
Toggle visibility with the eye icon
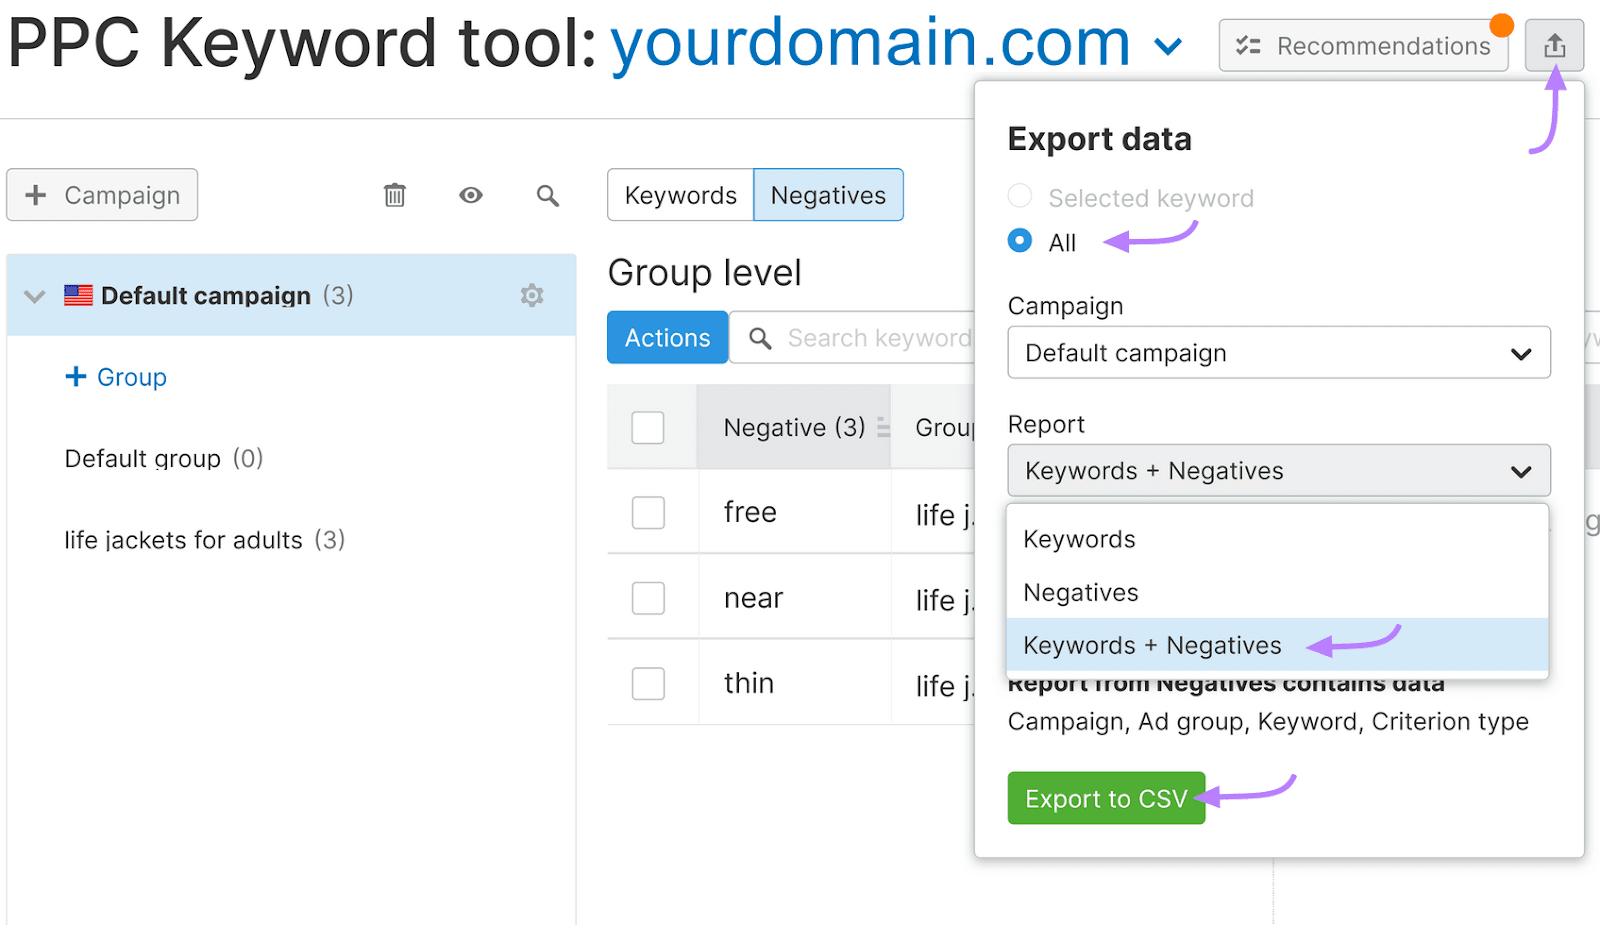(x=471, y=195)
